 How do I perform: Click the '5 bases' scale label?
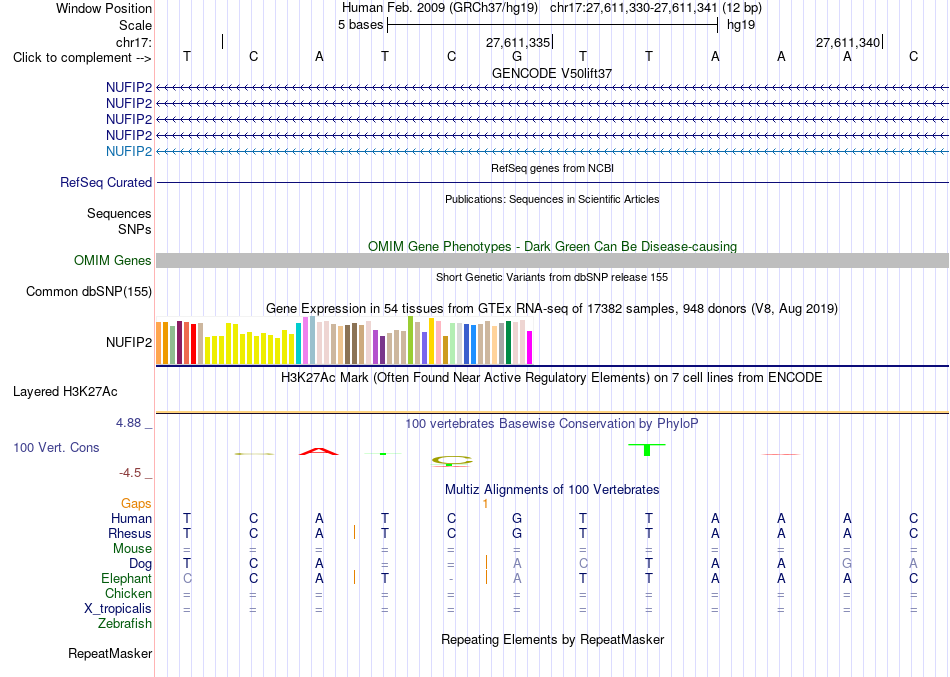360,25
